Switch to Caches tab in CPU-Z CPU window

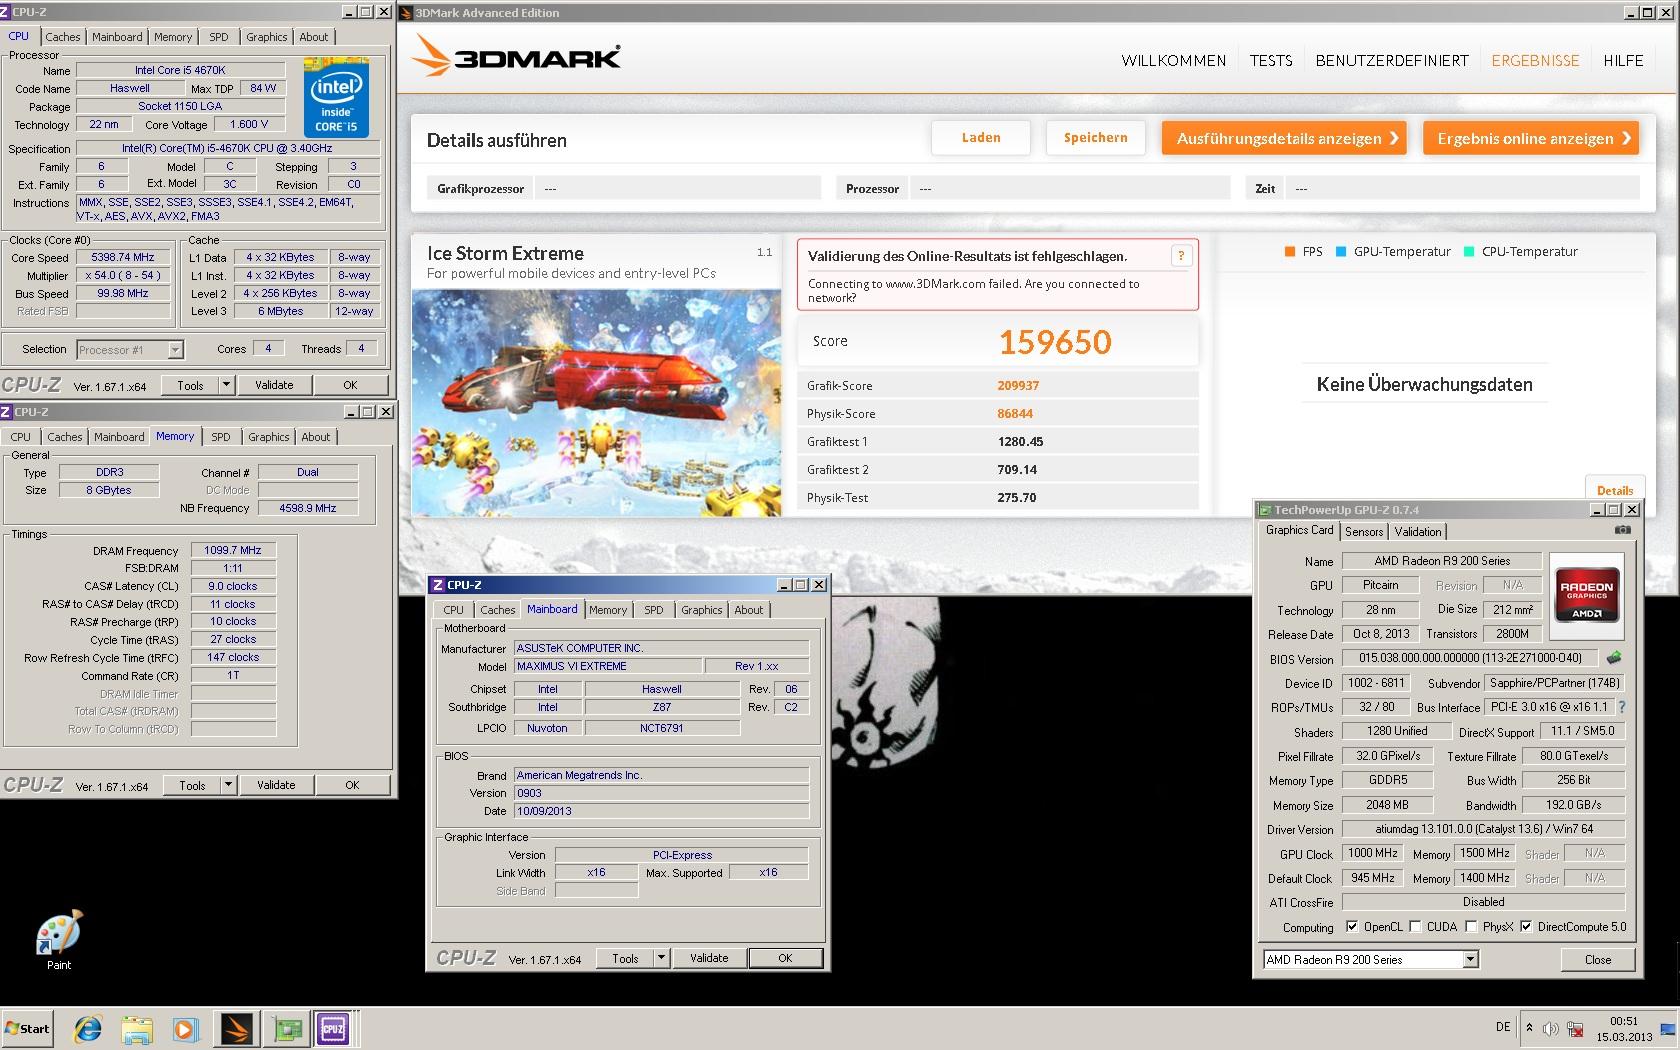[62, 37]
